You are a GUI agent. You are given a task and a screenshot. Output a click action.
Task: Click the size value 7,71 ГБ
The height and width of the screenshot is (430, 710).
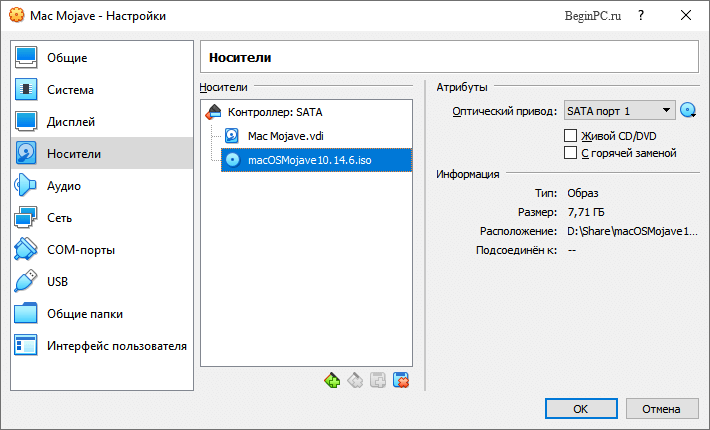586,212
